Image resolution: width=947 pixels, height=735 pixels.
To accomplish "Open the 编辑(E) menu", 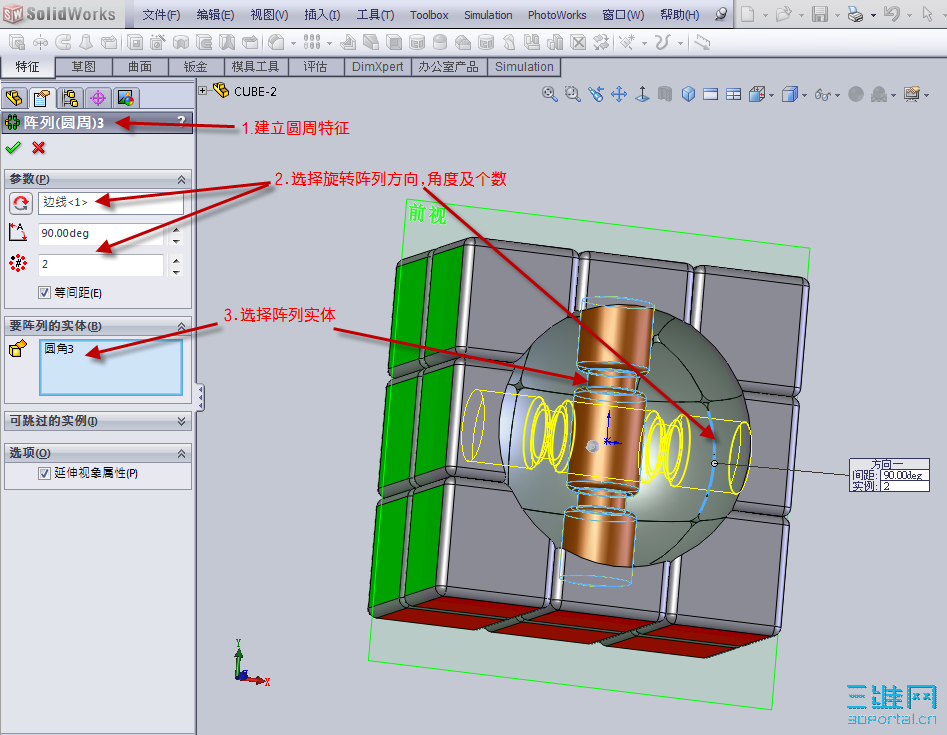I will pos(215,14).
